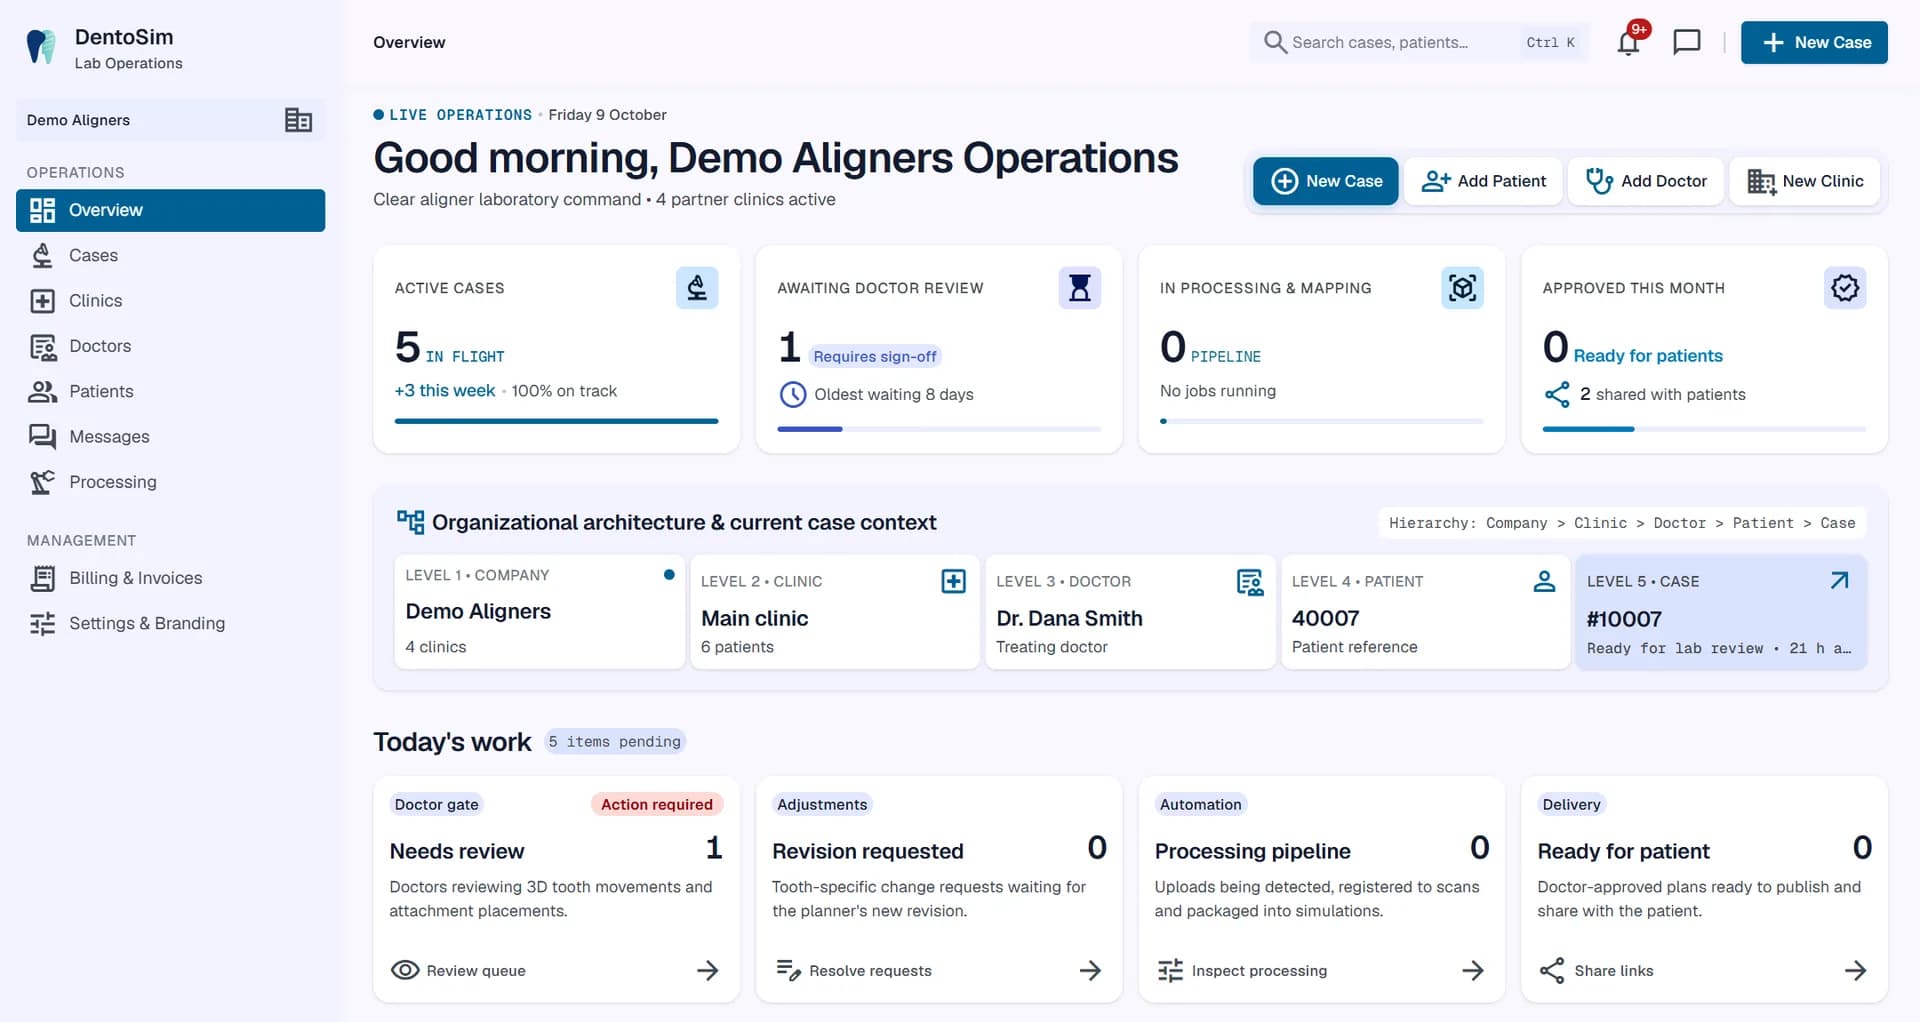Open Doctors in the sidebar
This screenshot has width=1920, height=1022.
point(170,346)
